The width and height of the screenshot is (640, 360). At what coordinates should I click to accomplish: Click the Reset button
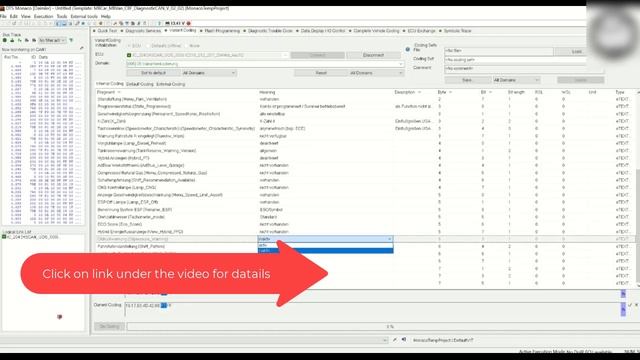click(x=321, y=73)
